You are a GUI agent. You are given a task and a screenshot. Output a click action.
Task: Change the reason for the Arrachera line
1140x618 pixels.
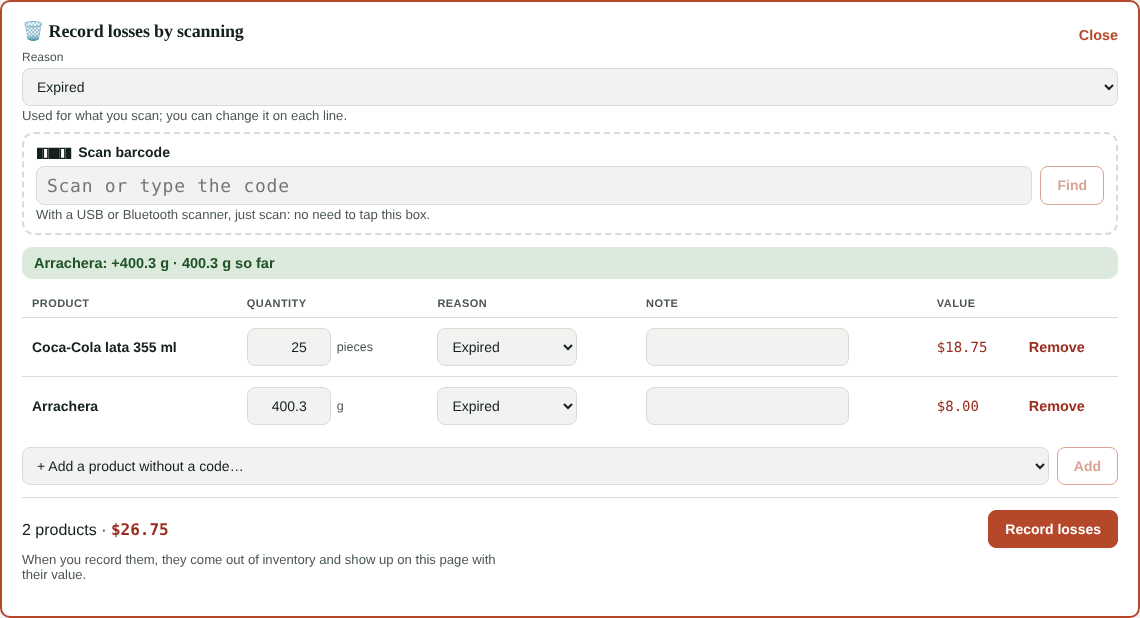(507, 406)
